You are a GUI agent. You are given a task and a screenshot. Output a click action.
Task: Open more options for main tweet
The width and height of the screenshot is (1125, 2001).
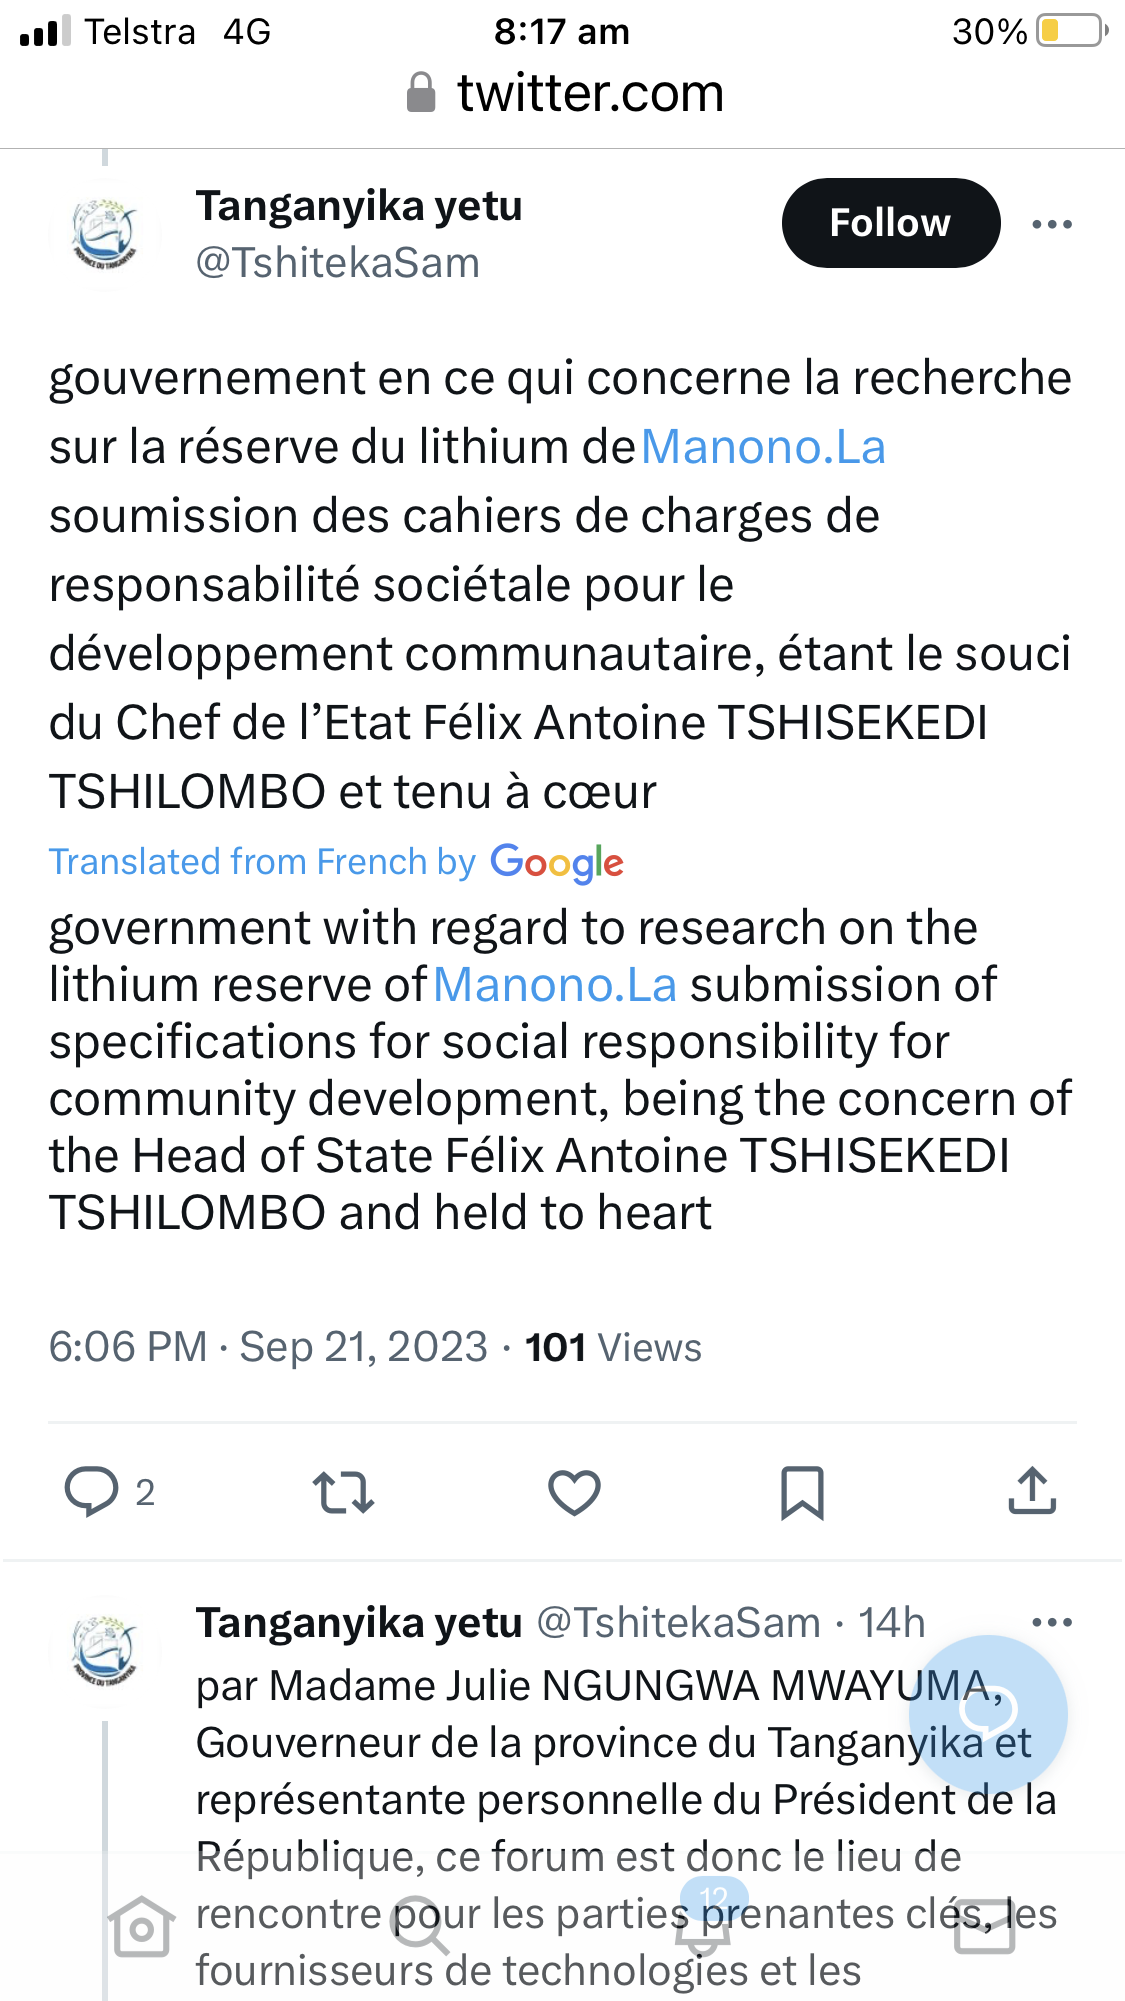pos(1052,224)
